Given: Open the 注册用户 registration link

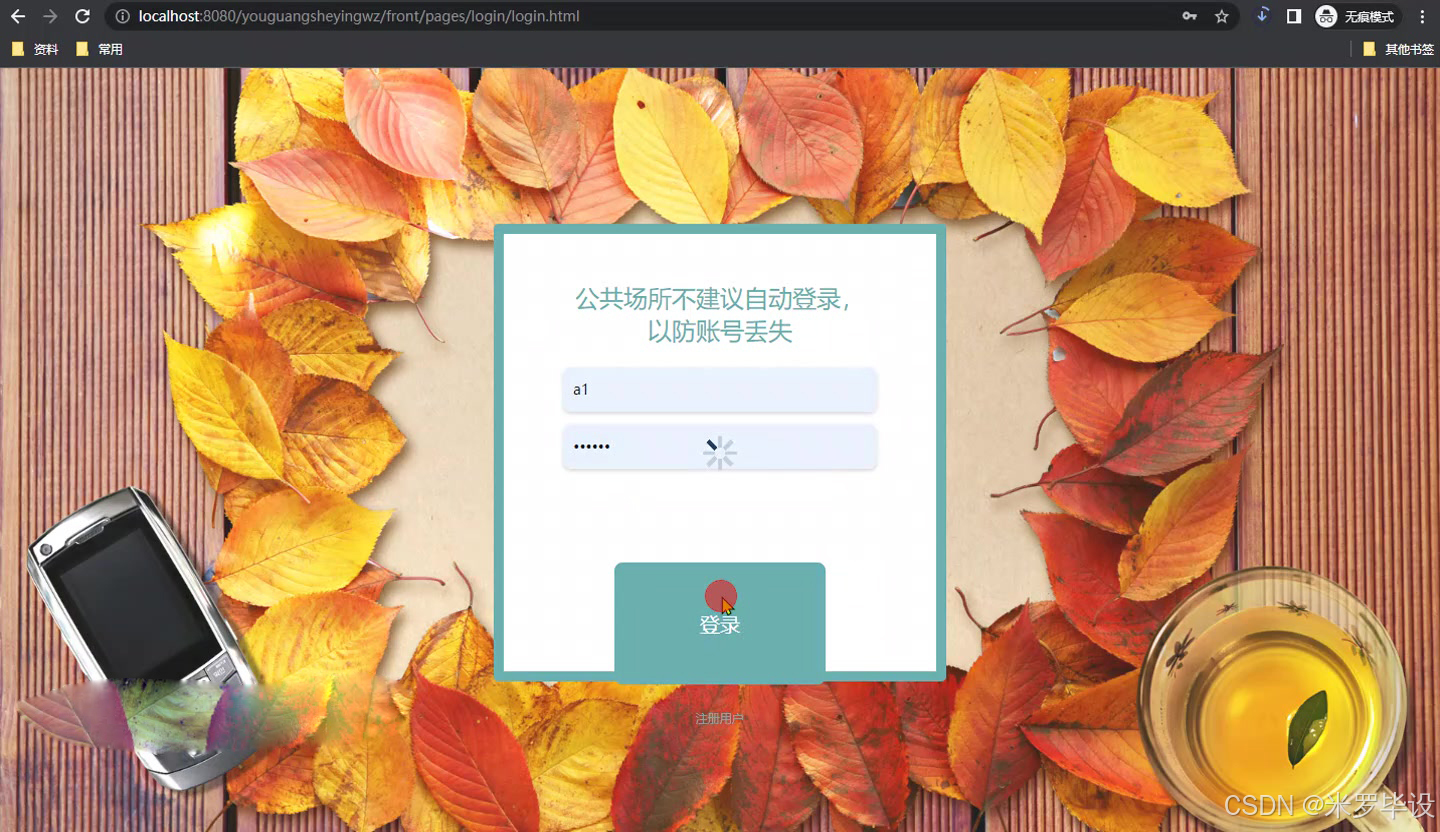Looking at the screenshot, I should [x=719, y=718].
